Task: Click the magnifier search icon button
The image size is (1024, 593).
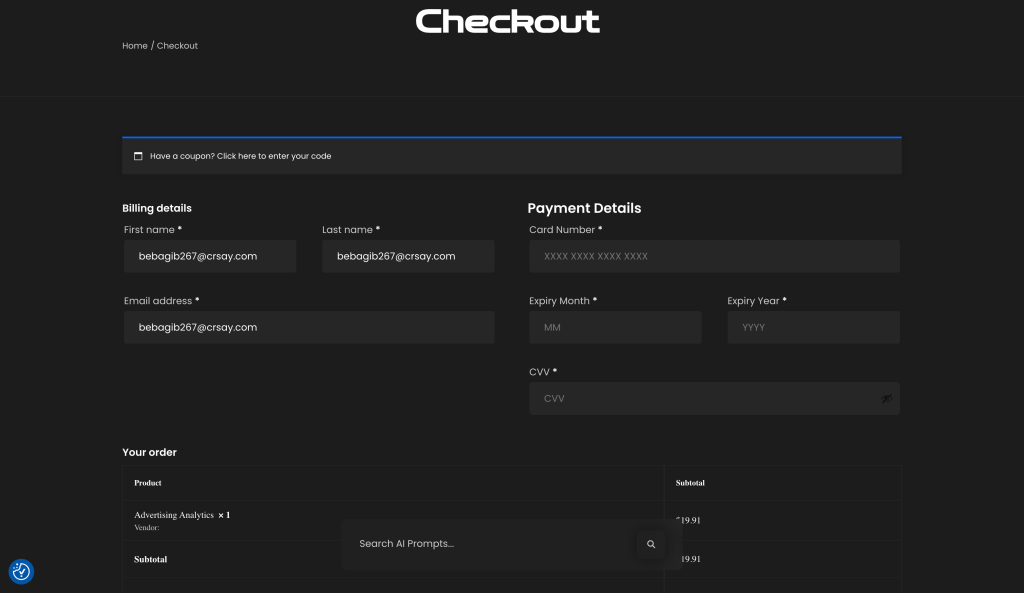Action: click(651, 544)
